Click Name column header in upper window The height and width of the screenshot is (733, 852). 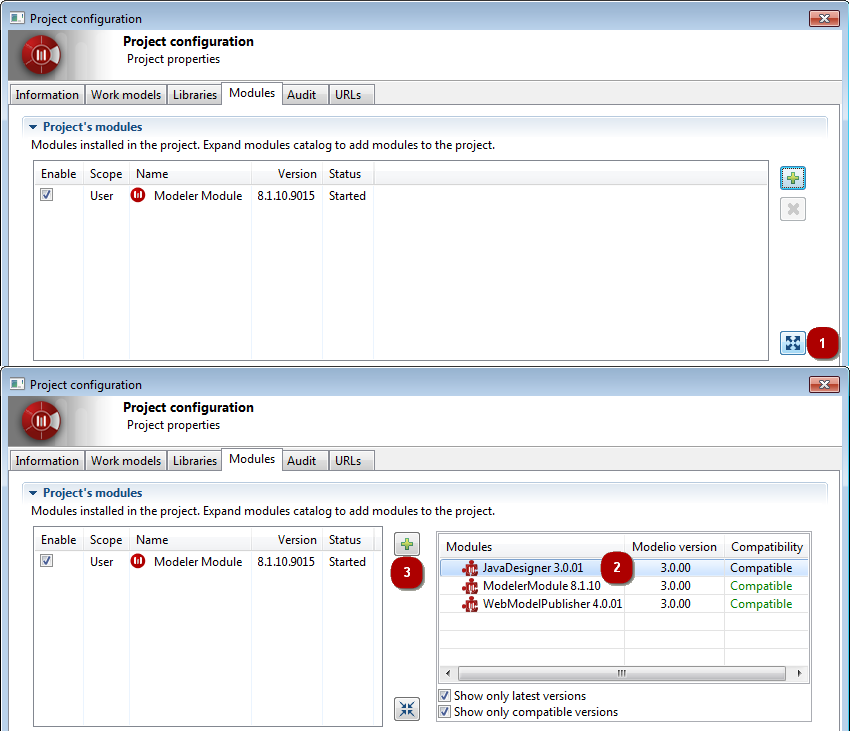coord(191,174)
